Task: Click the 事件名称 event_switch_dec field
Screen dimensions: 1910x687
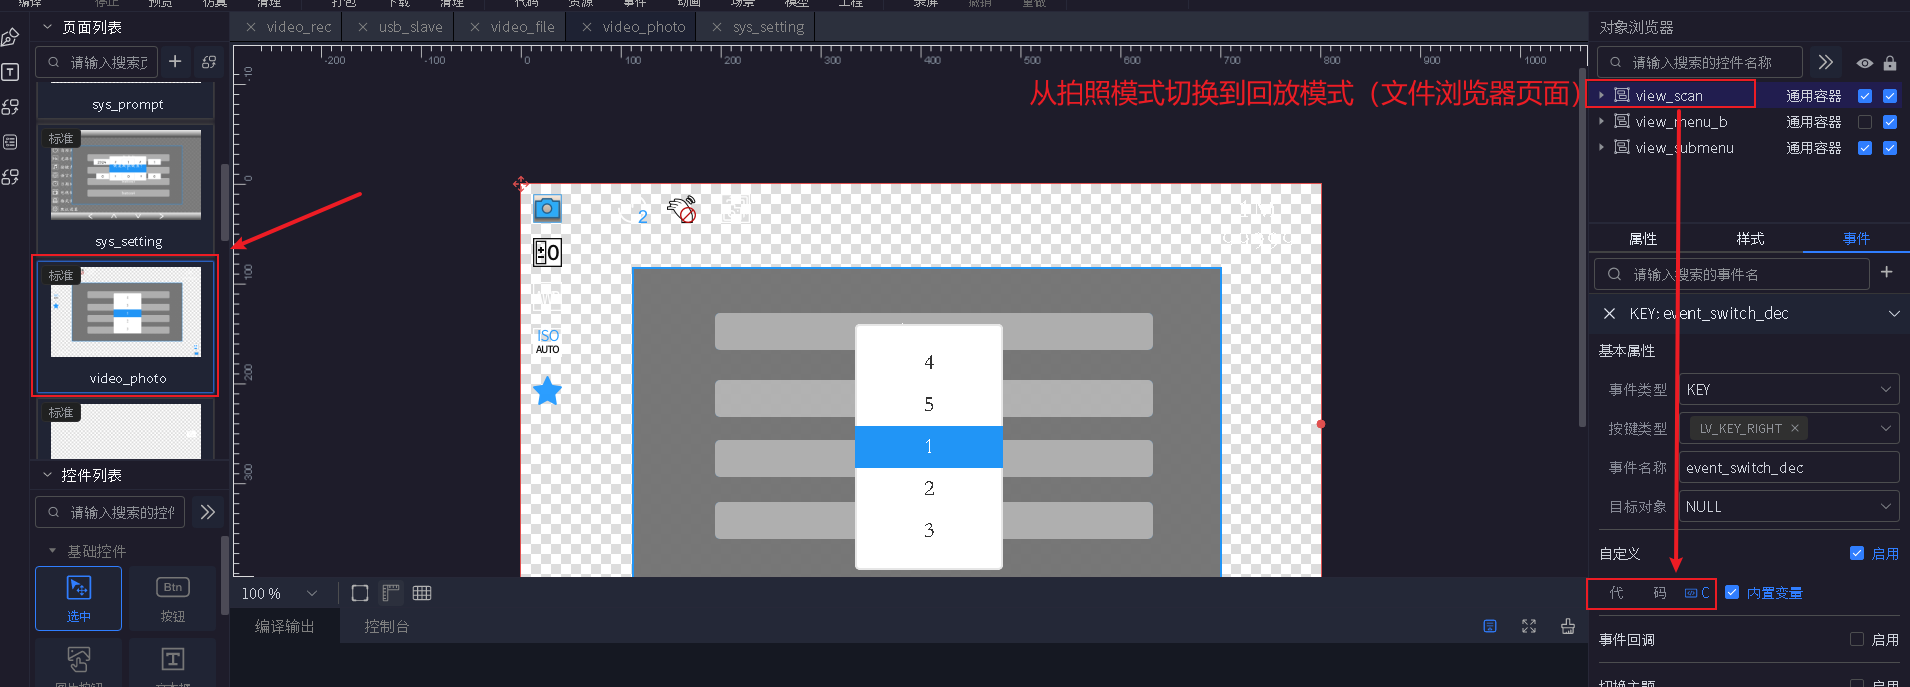Action: 1789,467
